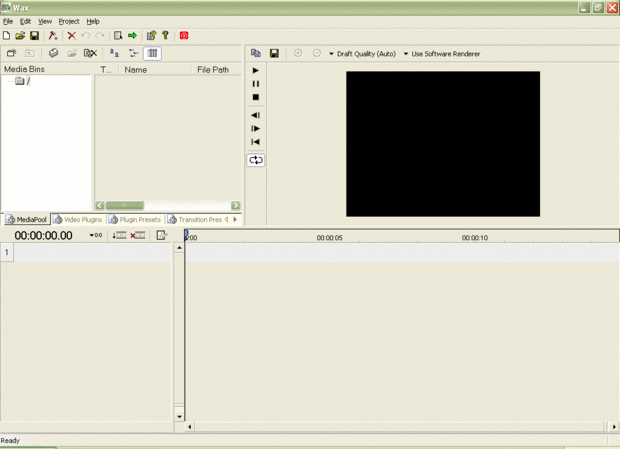This screenshot has height=449, width=620.
Task: Click the page with pencil icon above the tracks
Action: pos(161,235)
